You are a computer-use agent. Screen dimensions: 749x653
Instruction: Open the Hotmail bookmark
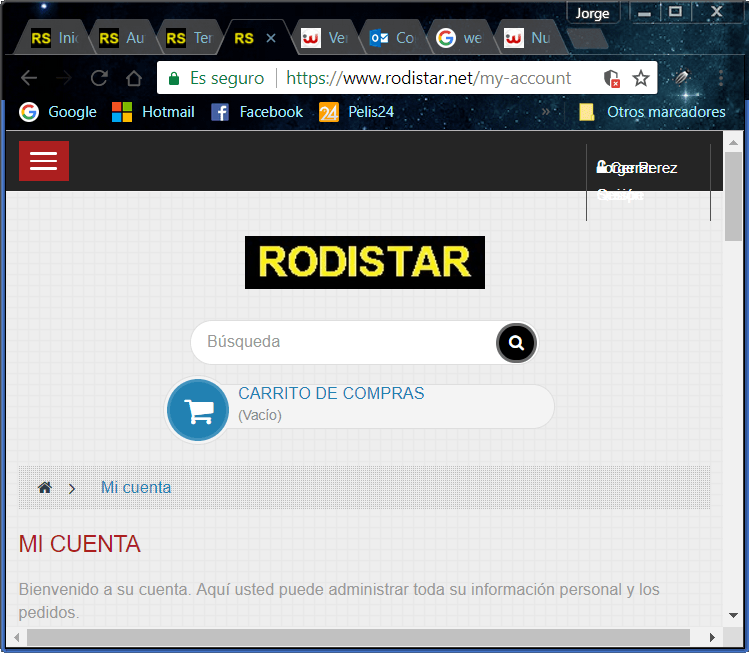[x=153, y=112]
